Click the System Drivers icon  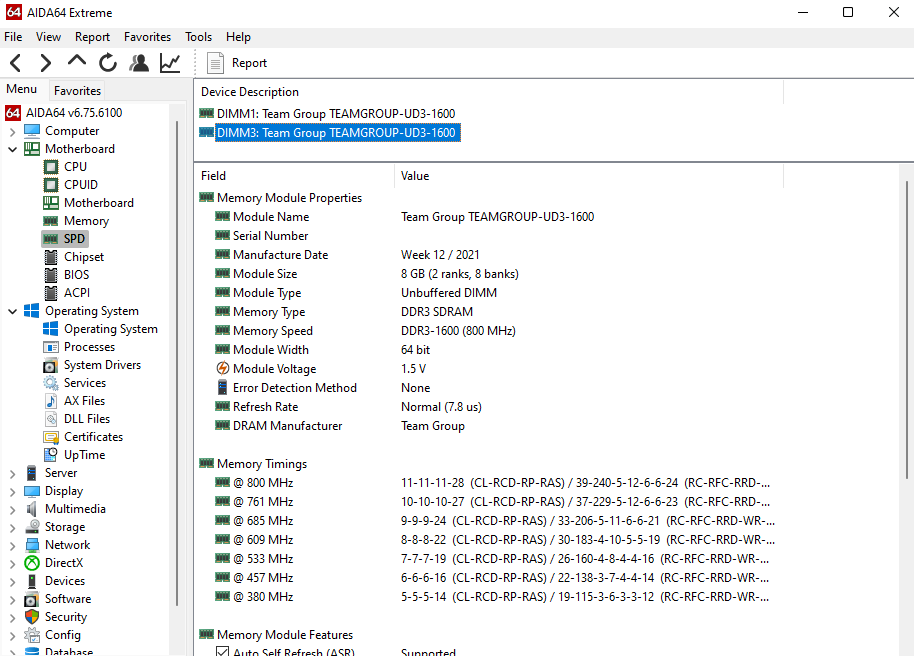point(51,366)
